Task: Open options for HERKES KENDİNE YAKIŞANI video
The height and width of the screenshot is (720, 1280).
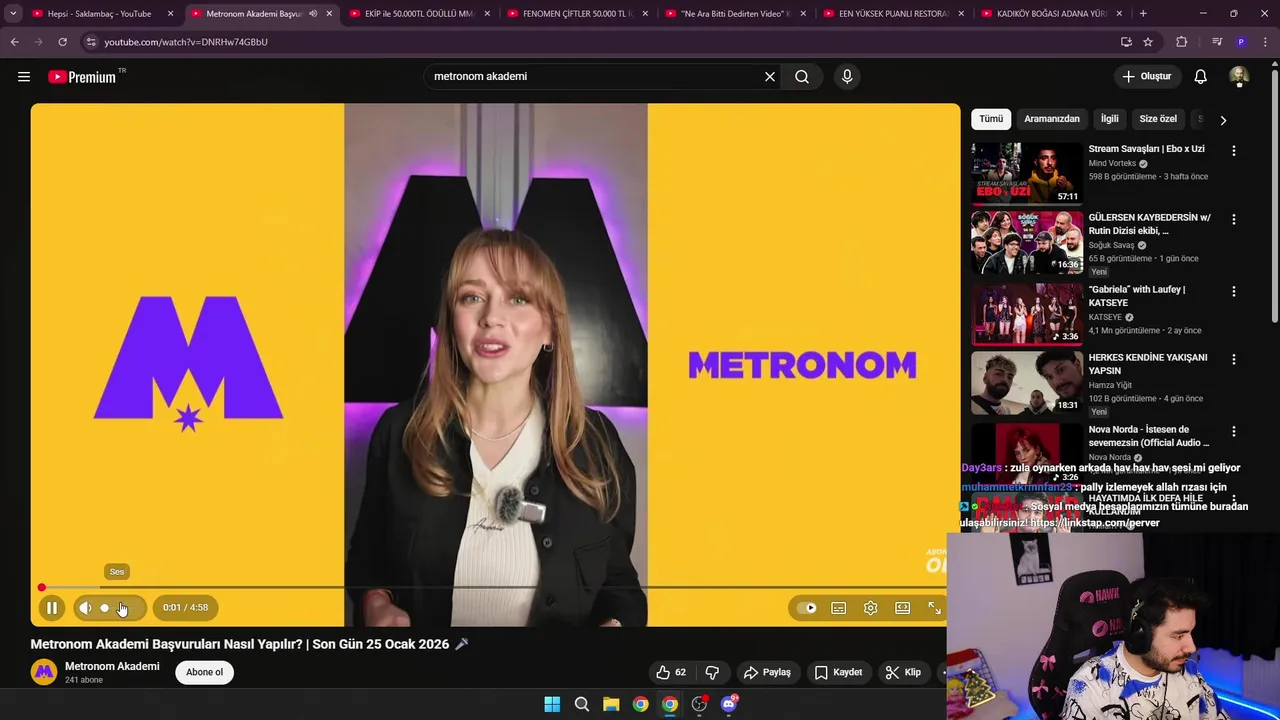Action: click(x=1234, y=359)
